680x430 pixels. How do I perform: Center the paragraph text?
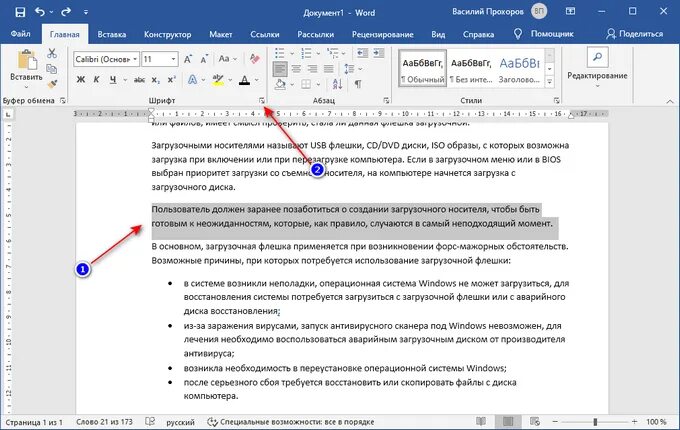click(x=296, y=68)
